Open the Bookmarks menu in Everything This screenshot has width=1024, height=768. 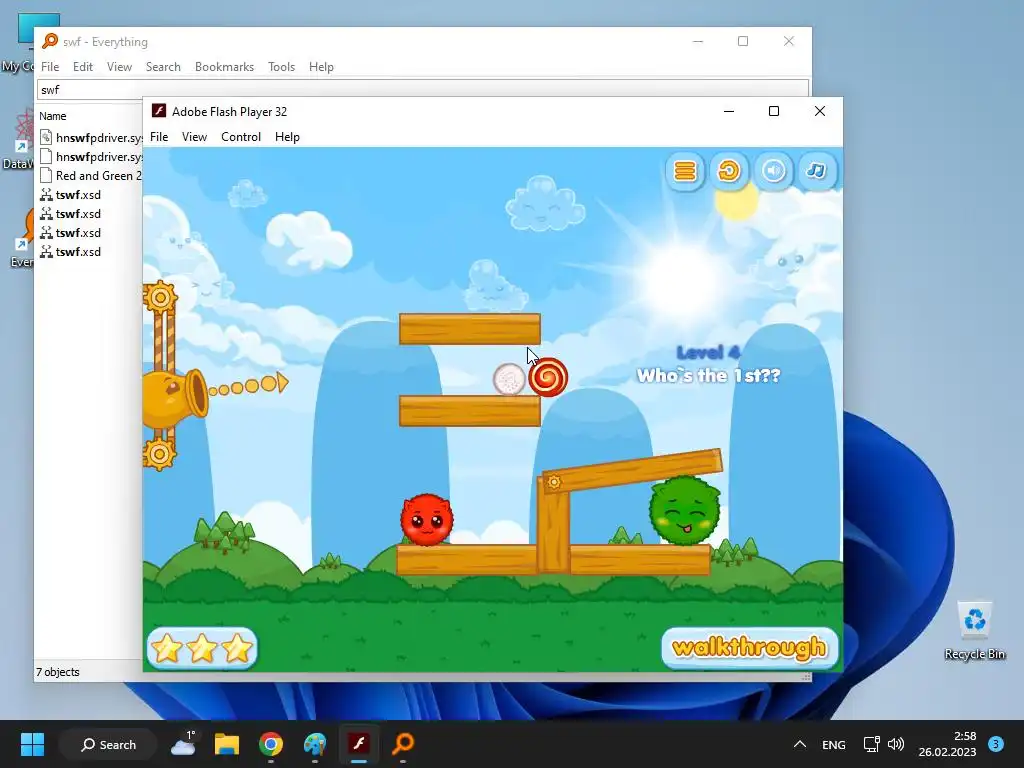224,67
